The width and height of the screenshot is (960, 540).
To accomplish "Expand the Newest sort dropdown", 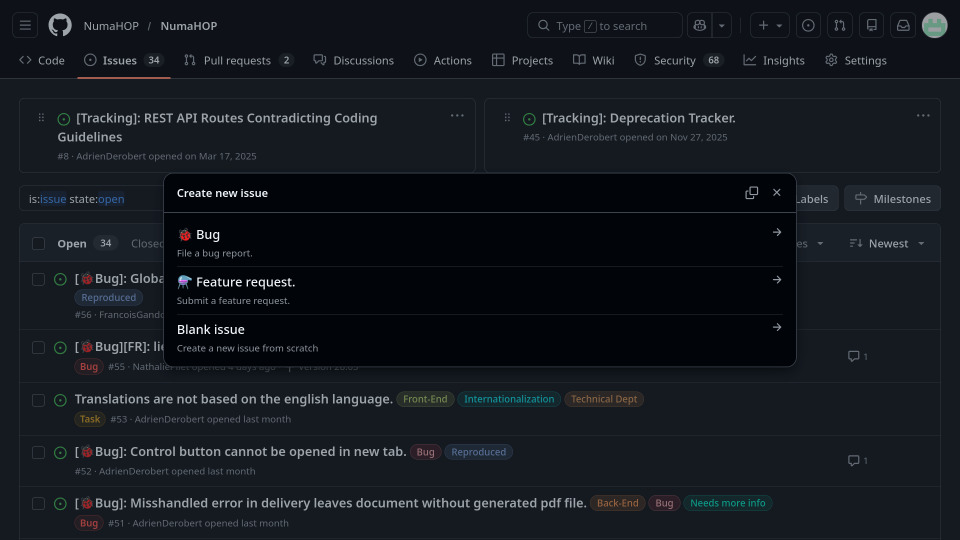I will [x=887, y=243].
